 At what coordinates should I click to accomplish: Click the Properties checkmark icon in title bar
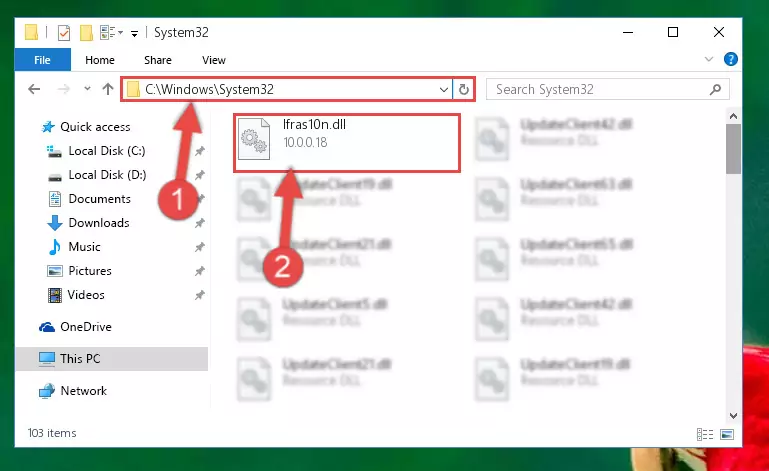[x=64, y=33]
